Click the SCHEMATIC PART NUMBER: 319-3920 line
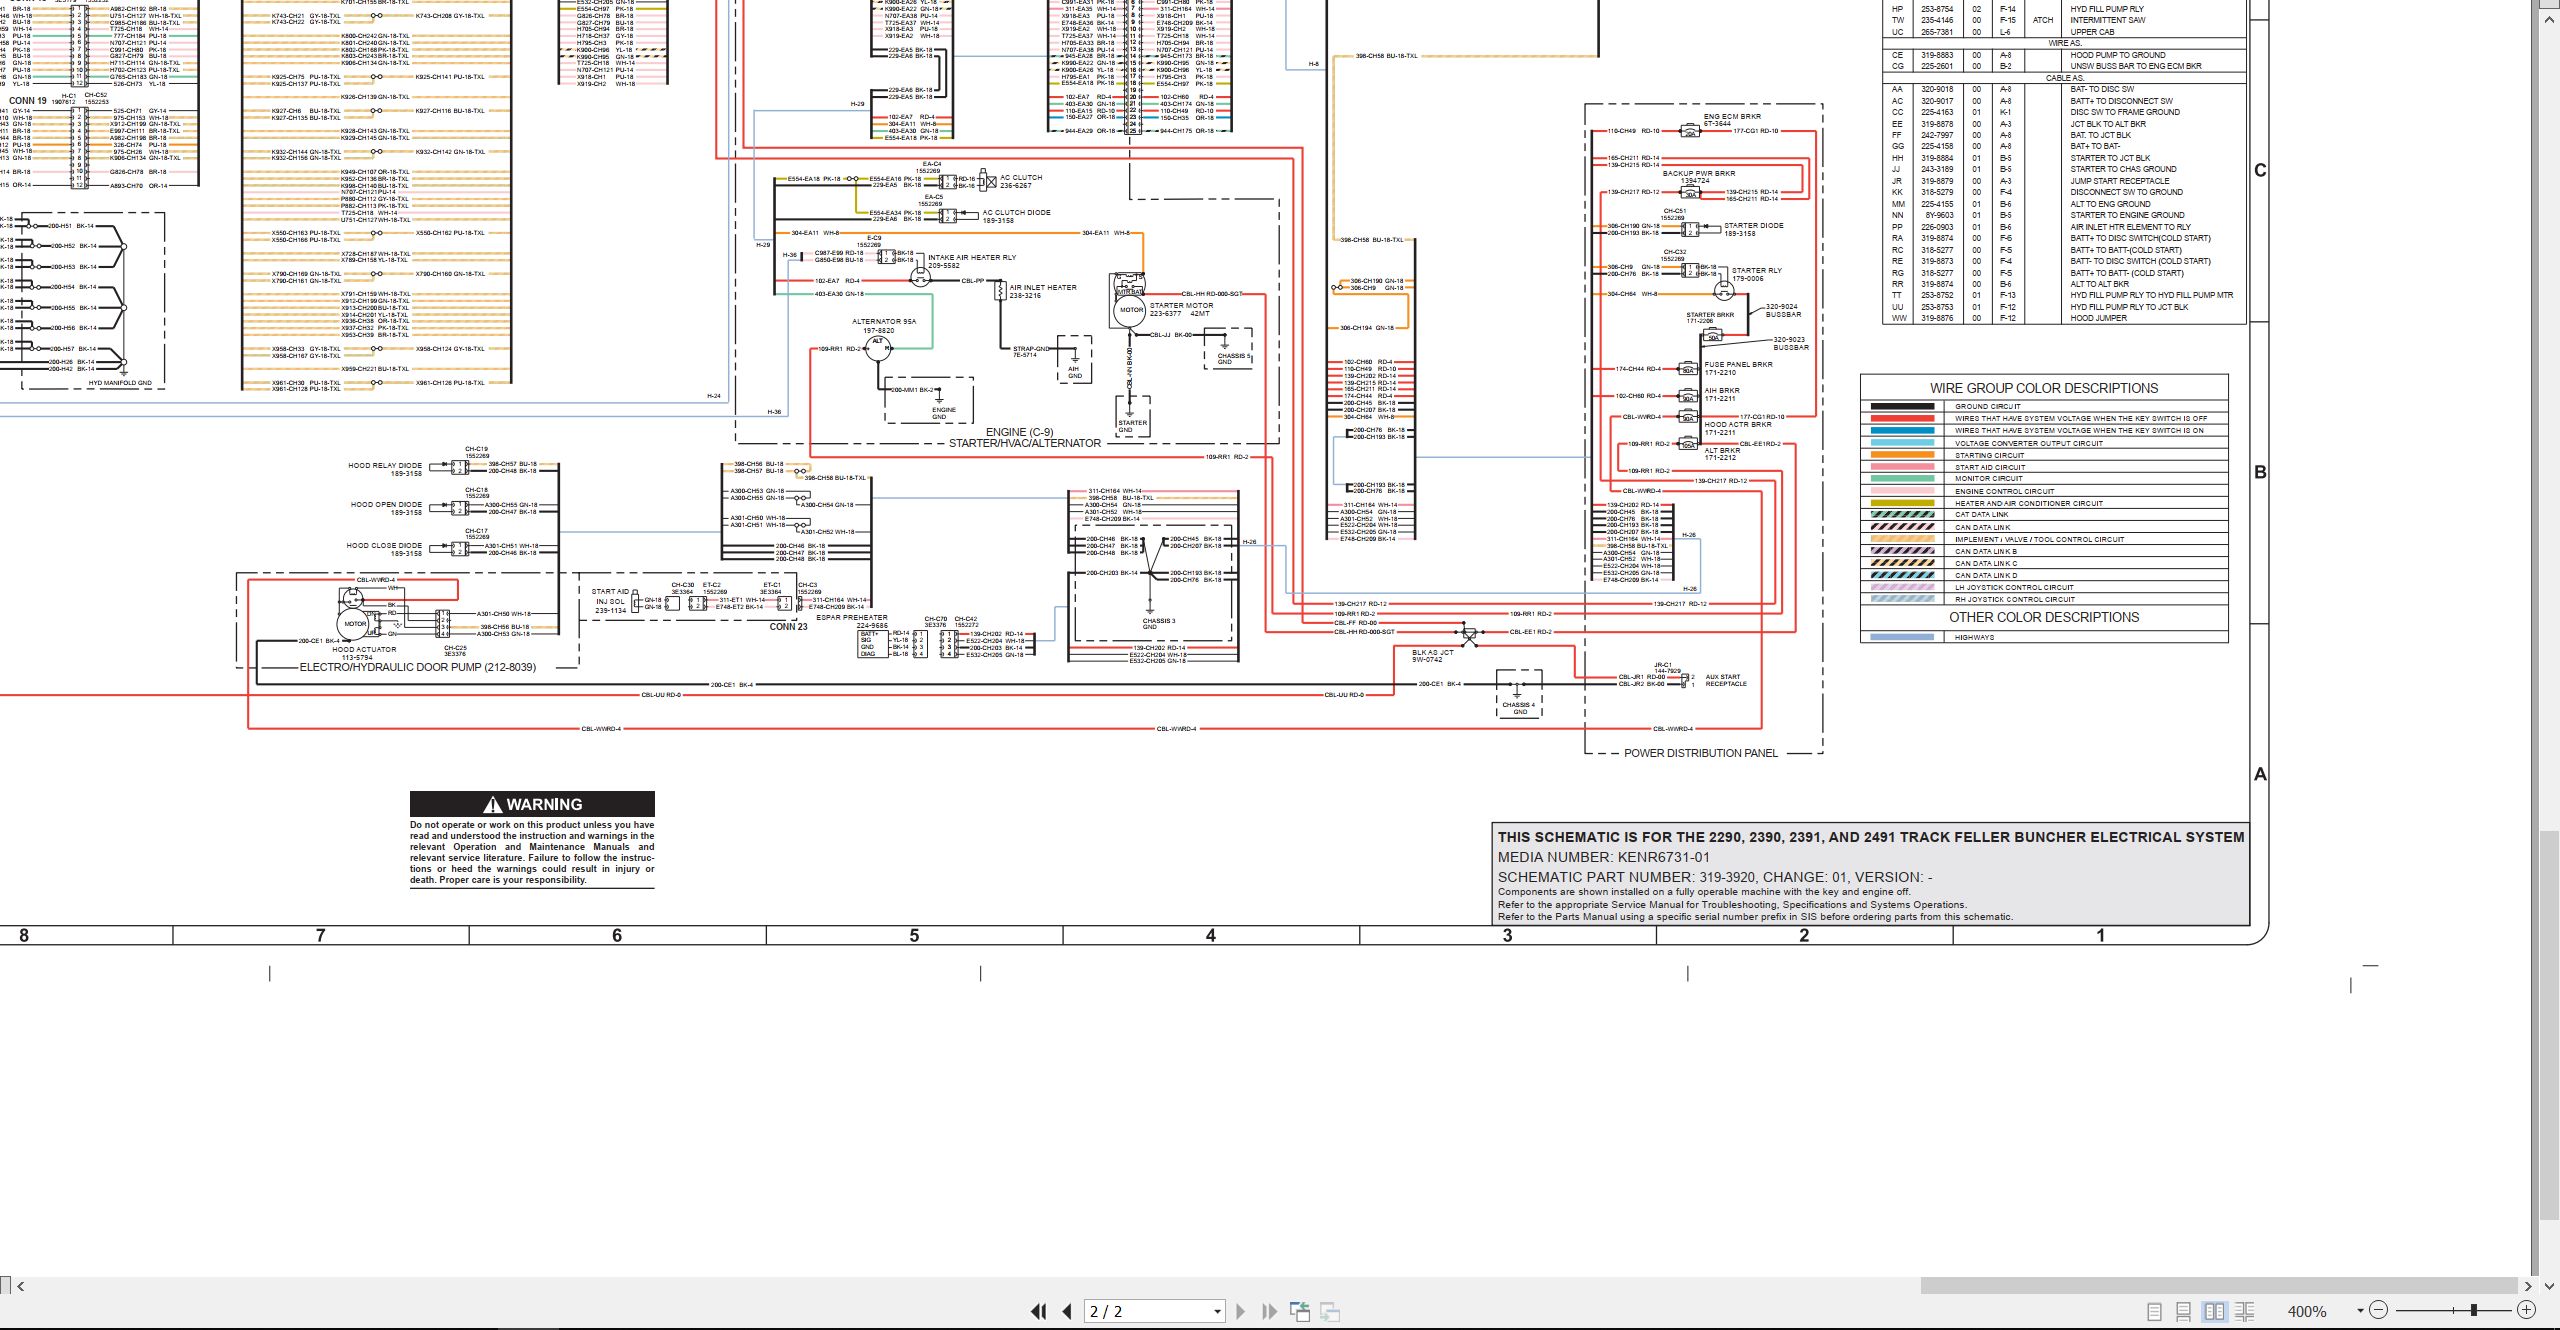The width and height of the screenshot is (2560, 1330). tap(1715, 877)
